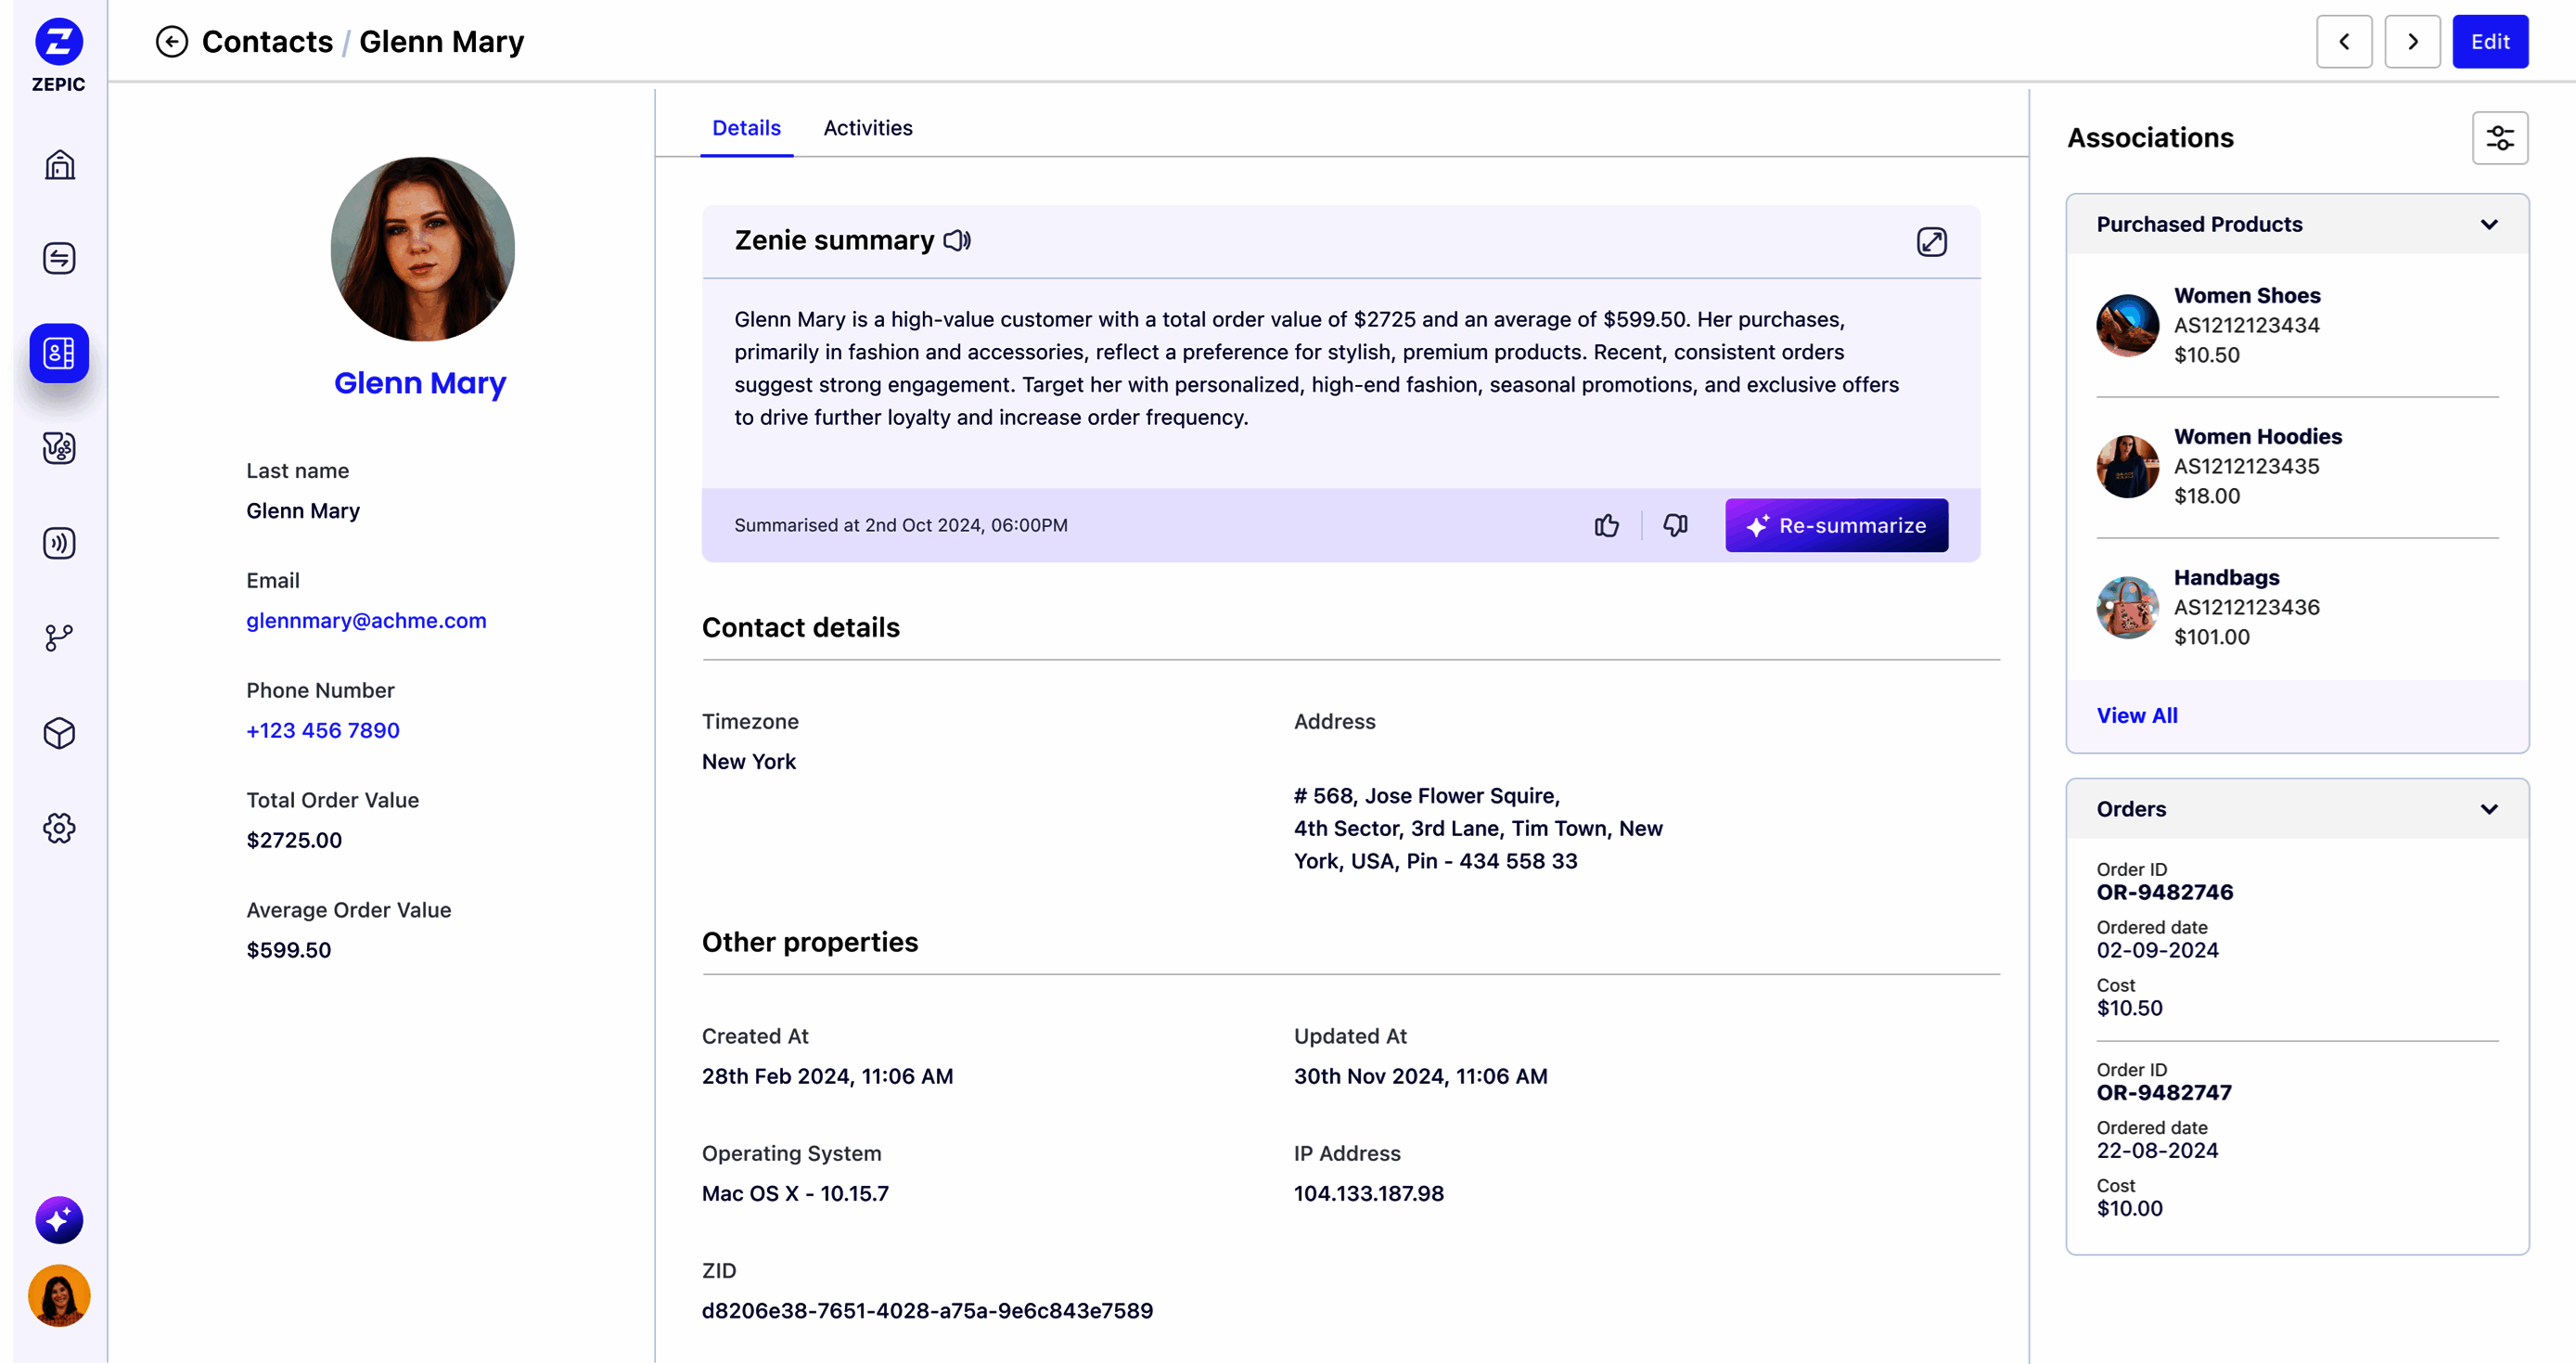This screenshot has height=1364, width=2576.
Task: Click the home icon in sidebar
Action: pos(59,164)
